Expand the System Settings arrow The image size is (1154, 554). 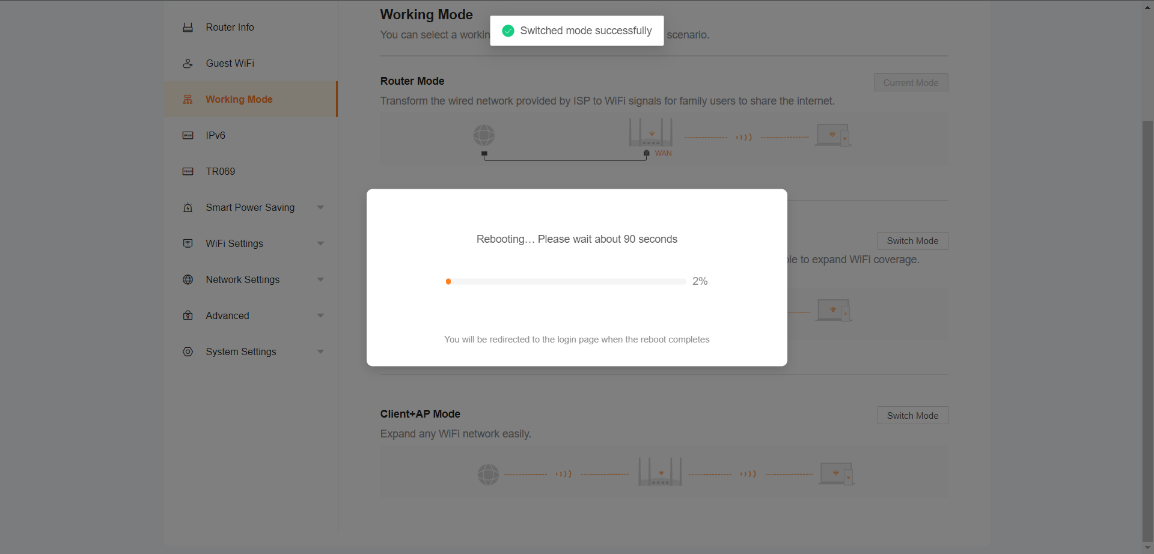click(x=320, y=352)
